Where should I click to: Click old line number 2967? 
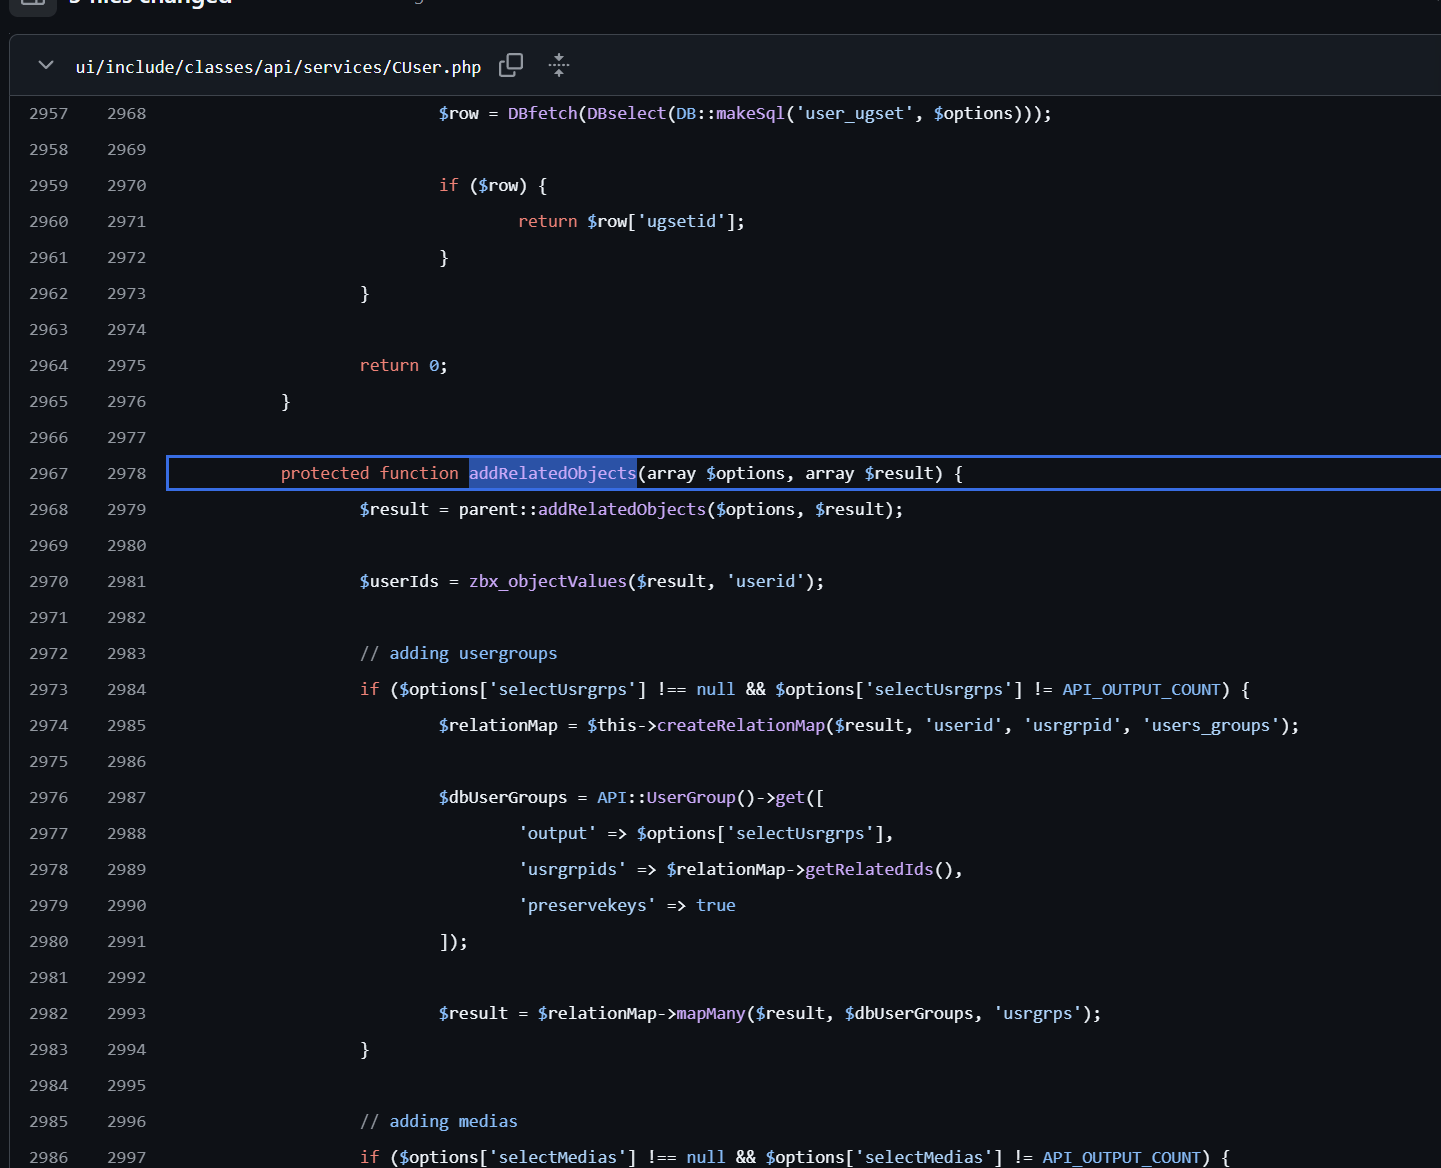pyautogui.click(x=49, y=473)
